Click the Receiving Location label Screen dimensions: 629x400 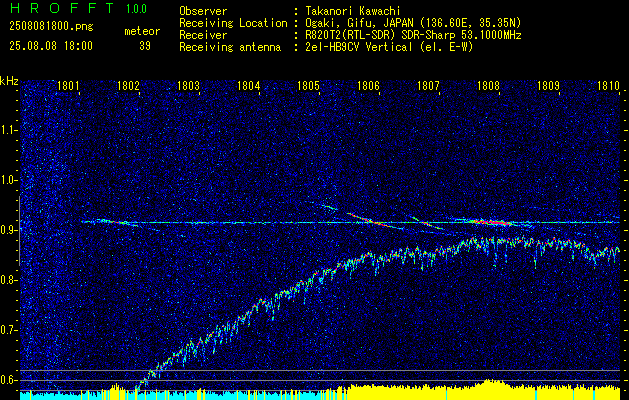click(233, 23)
